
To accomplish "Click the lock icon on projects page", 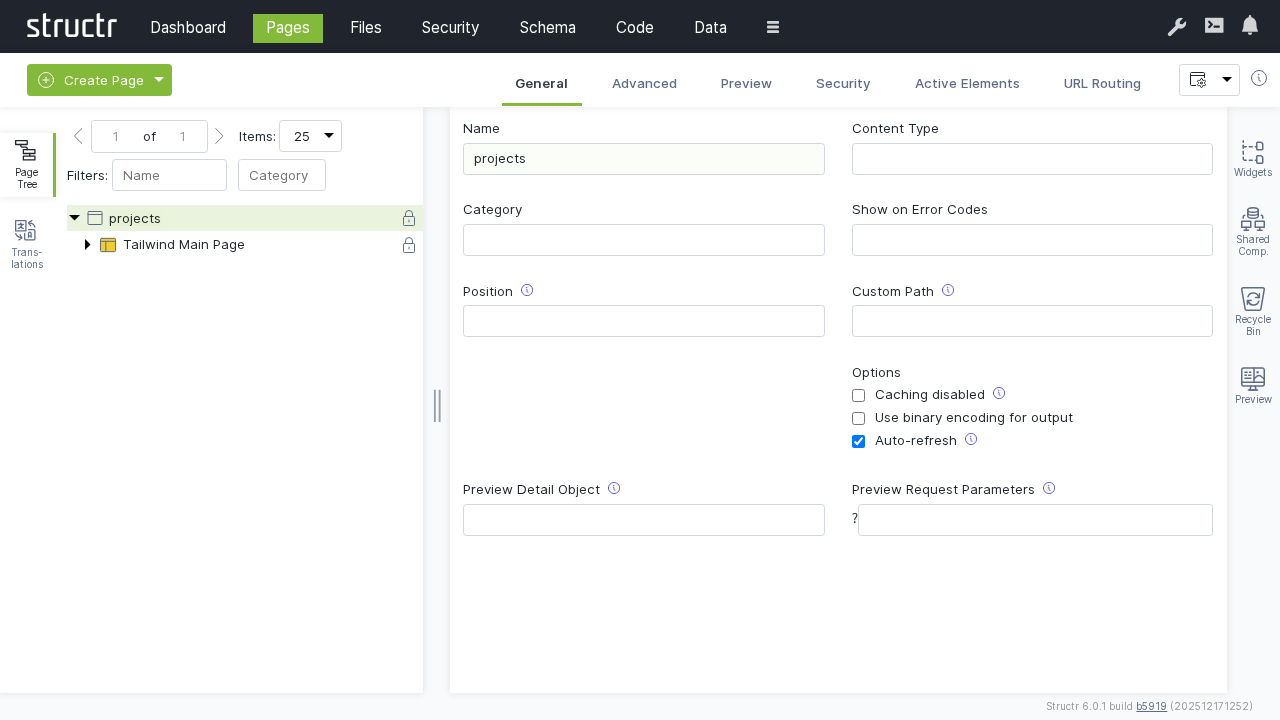I will [x=409, y=218].
